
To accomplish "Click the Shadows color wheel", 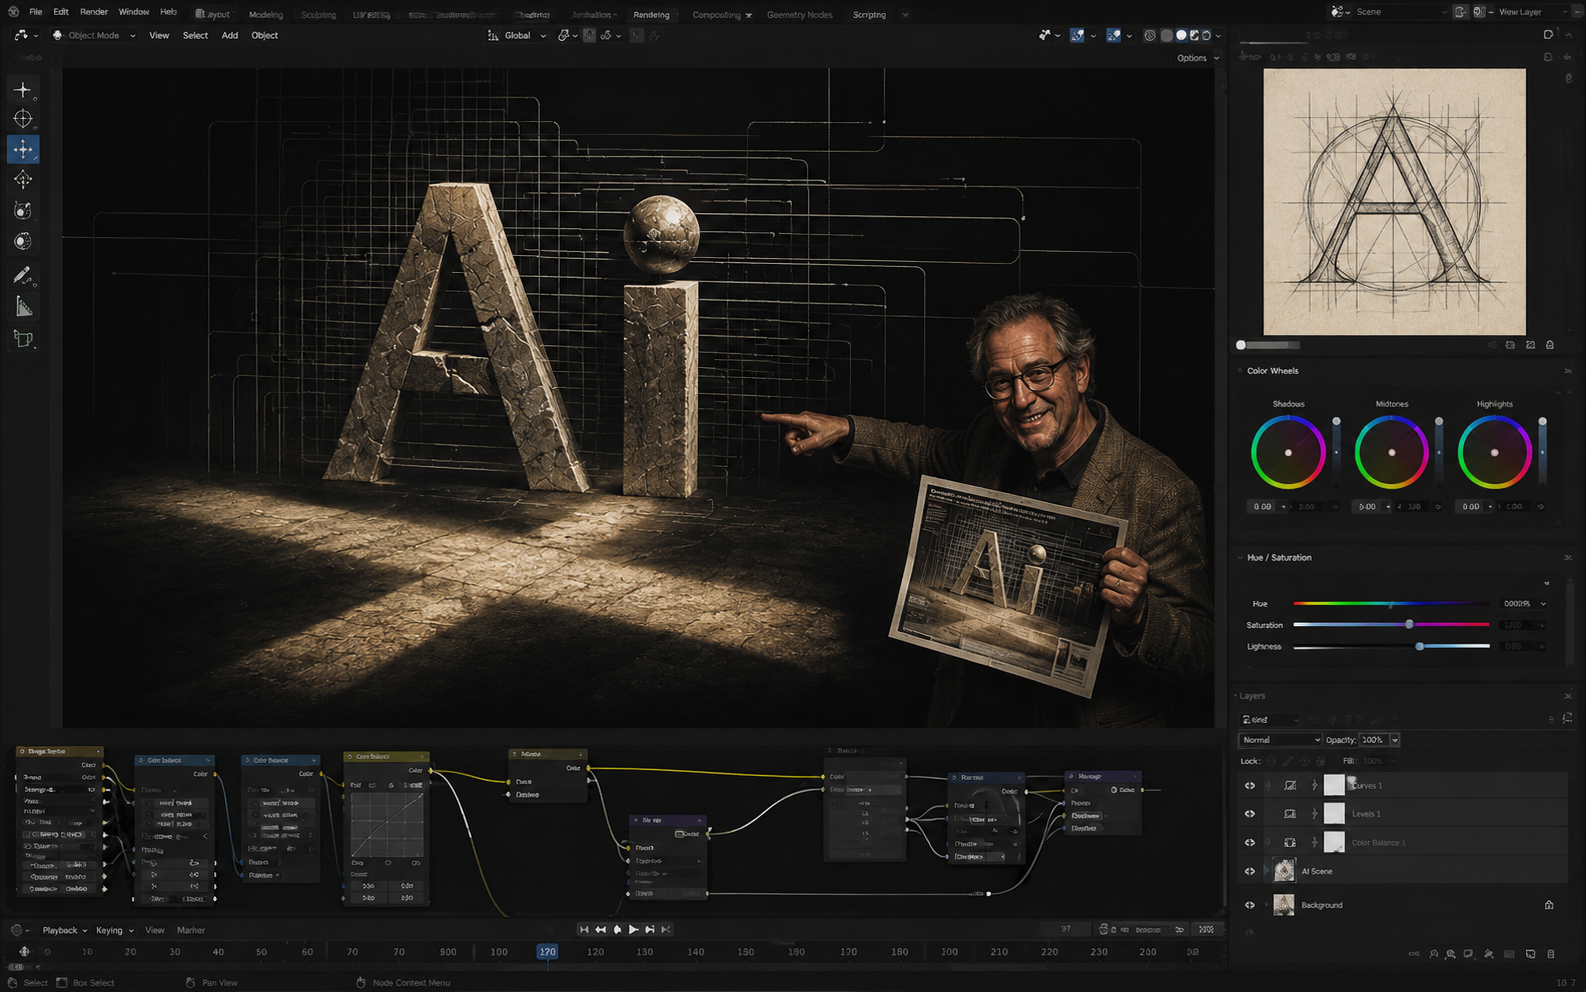I will (x=1288, y=452).
